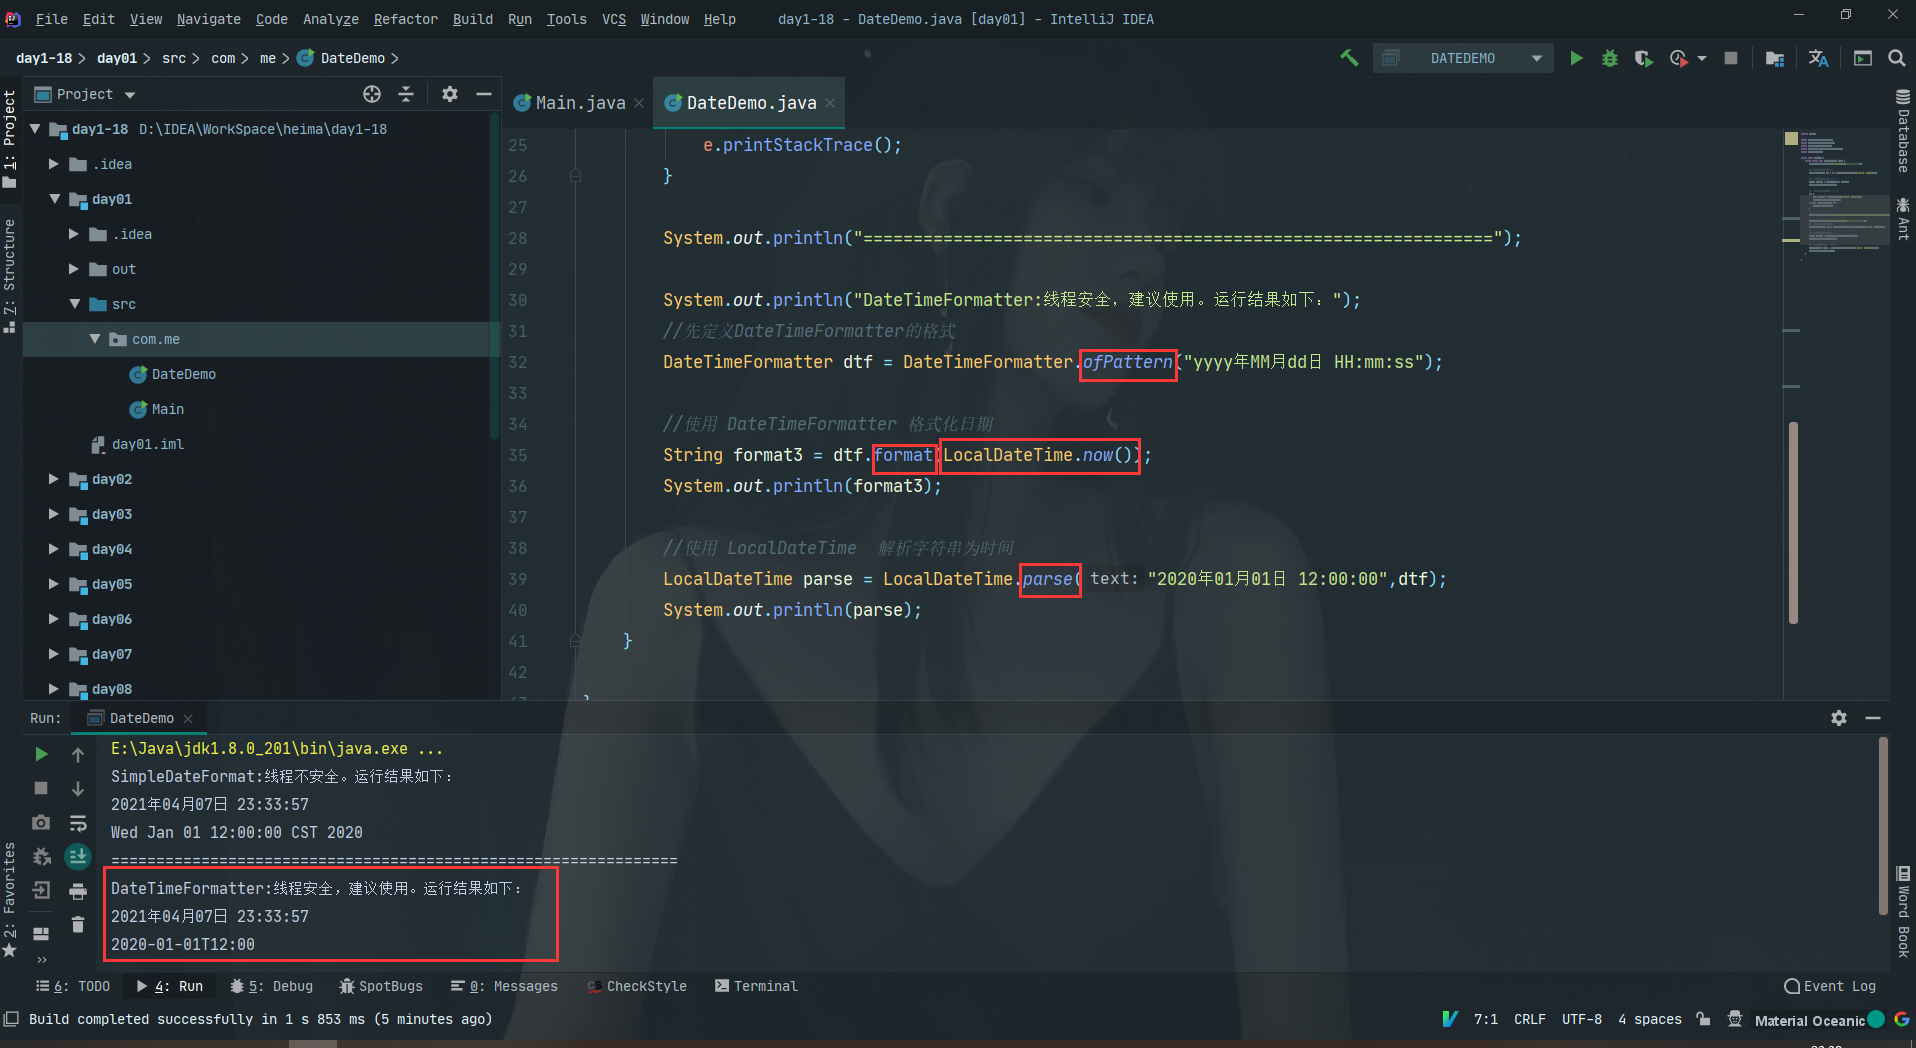Screen dimensions: 1916x1048
Task: Run DateDemo with coverage icon
Action: tap(1643, 58)
